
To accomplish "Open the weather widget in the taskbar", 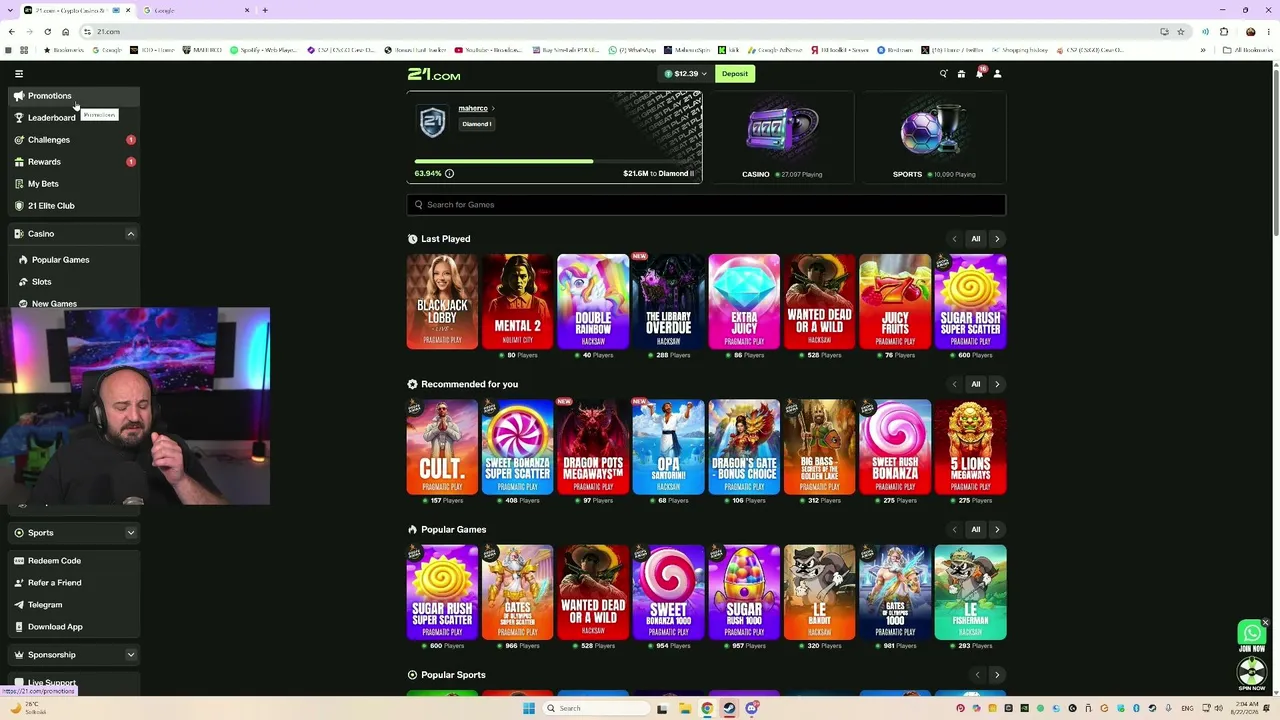I will [28, 708].
